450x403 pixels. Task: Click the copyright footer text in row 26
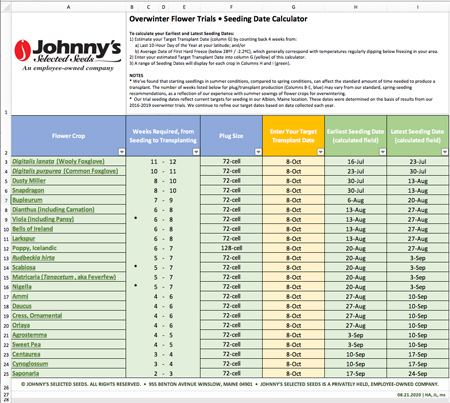(230, 384)
